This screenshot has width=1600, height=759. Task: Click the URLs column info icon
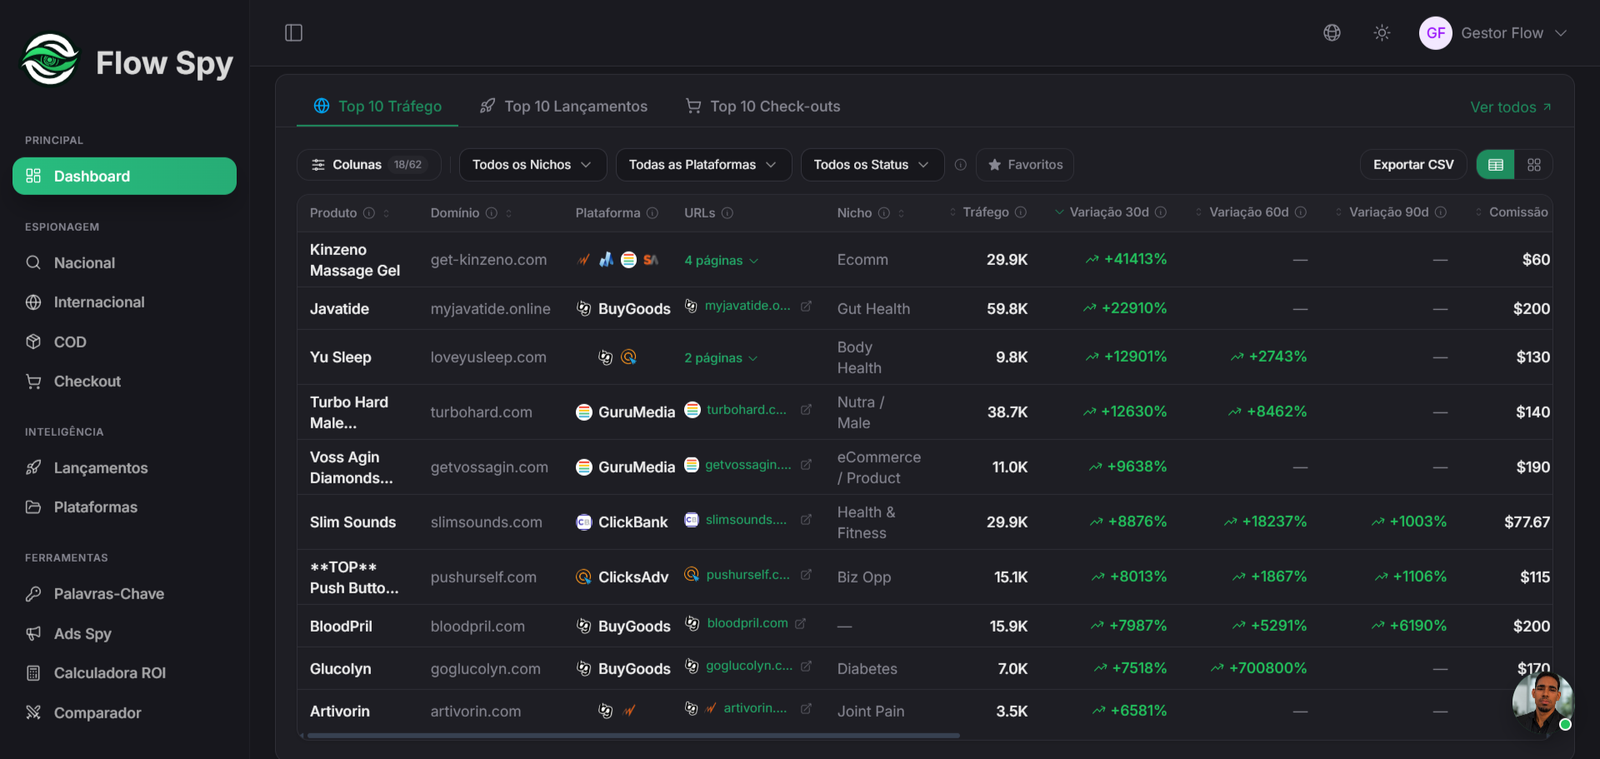pos(727,213)
